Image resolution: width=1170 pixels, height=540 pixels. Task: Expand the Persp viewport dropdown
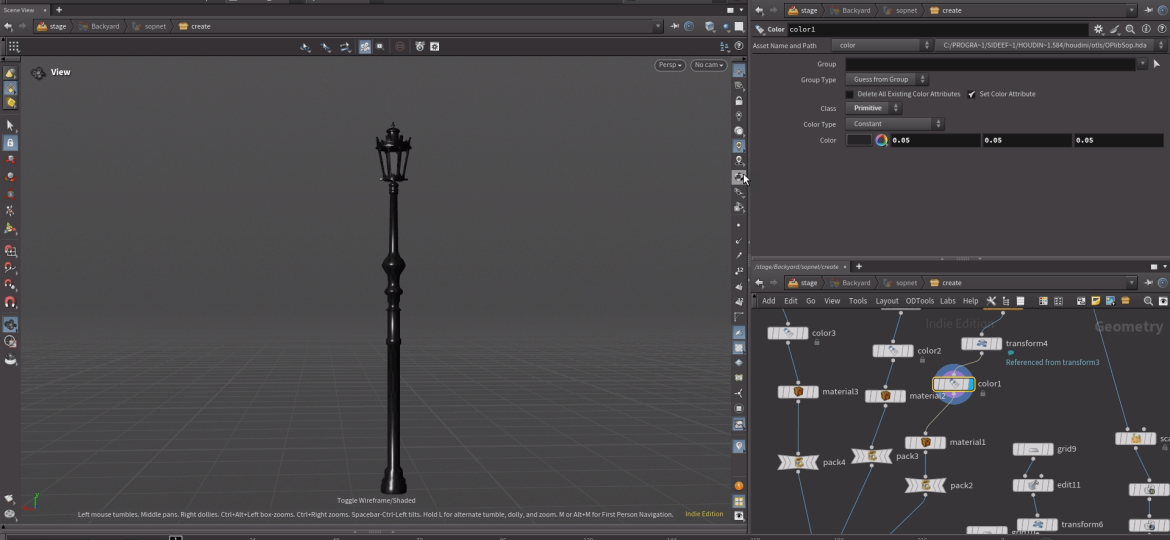(670, 65)
